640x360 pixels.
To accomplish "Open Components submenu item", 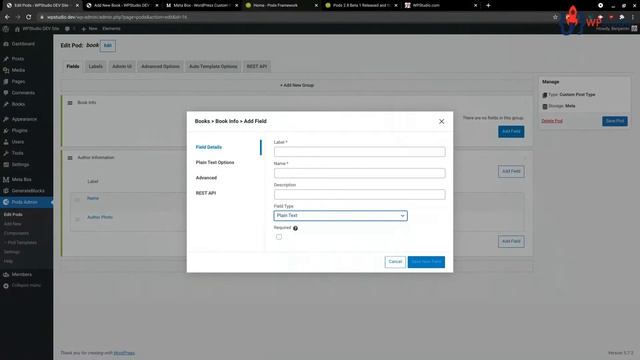I will [16, 233].
